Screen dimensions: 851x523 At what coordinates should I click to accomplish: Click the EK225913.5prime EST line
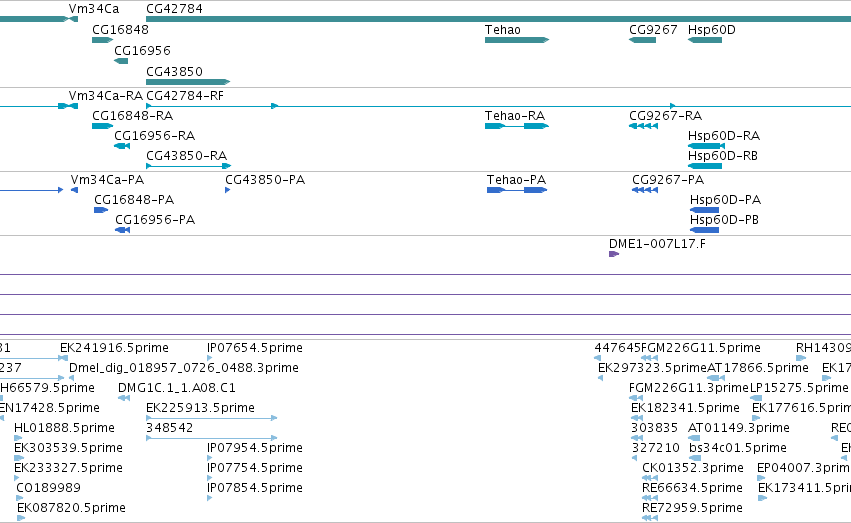[x=212, y=418]
